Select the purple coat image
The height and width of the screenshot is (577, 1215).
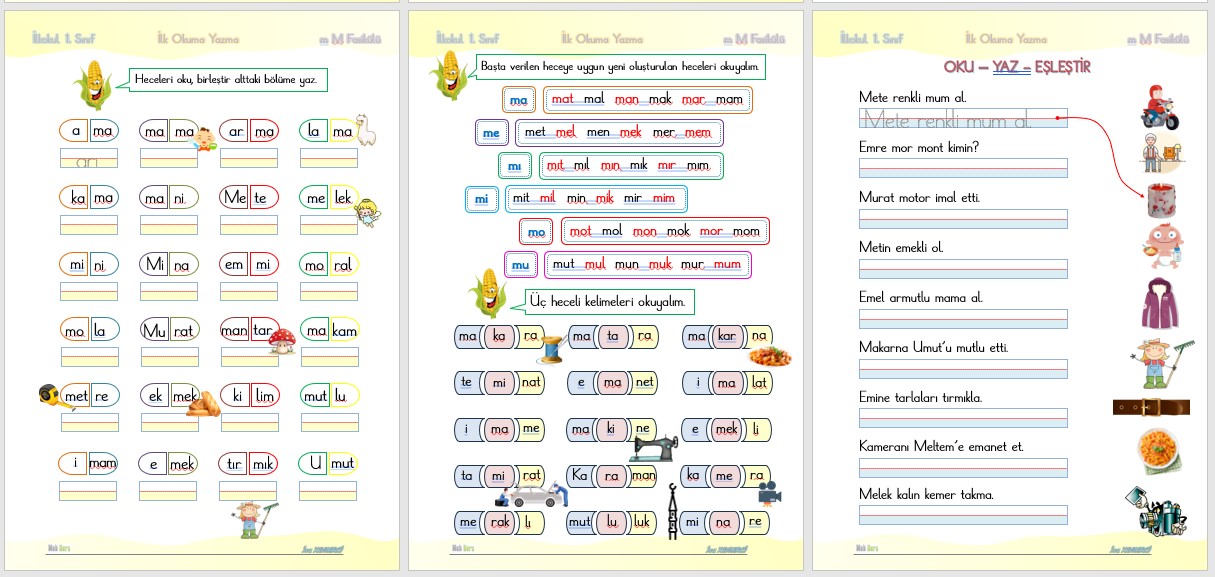click(x=1161, y=303)
